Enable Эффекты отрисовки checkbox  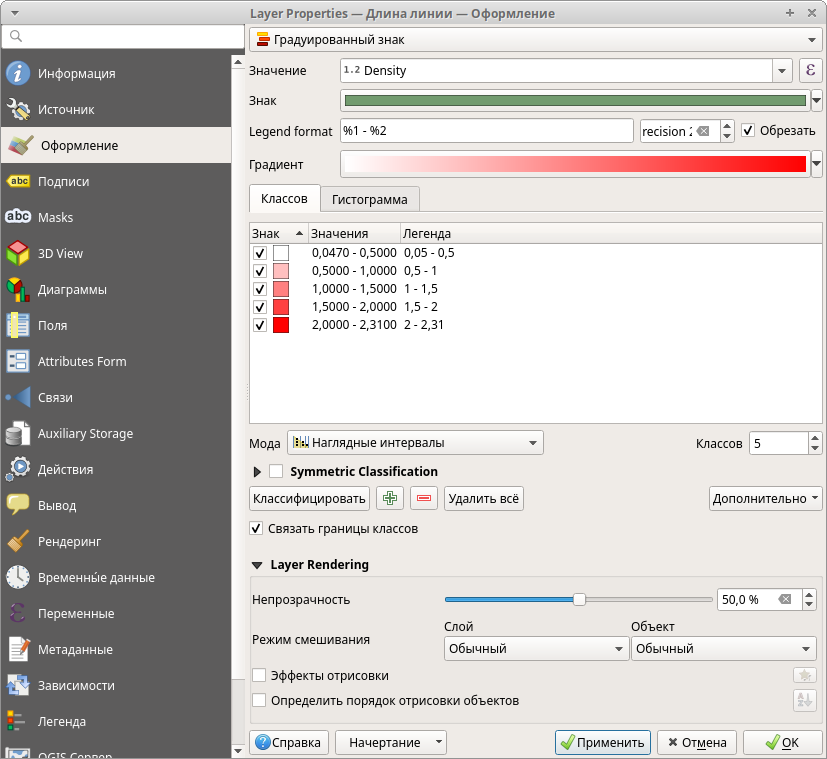[x=260, y=676]
